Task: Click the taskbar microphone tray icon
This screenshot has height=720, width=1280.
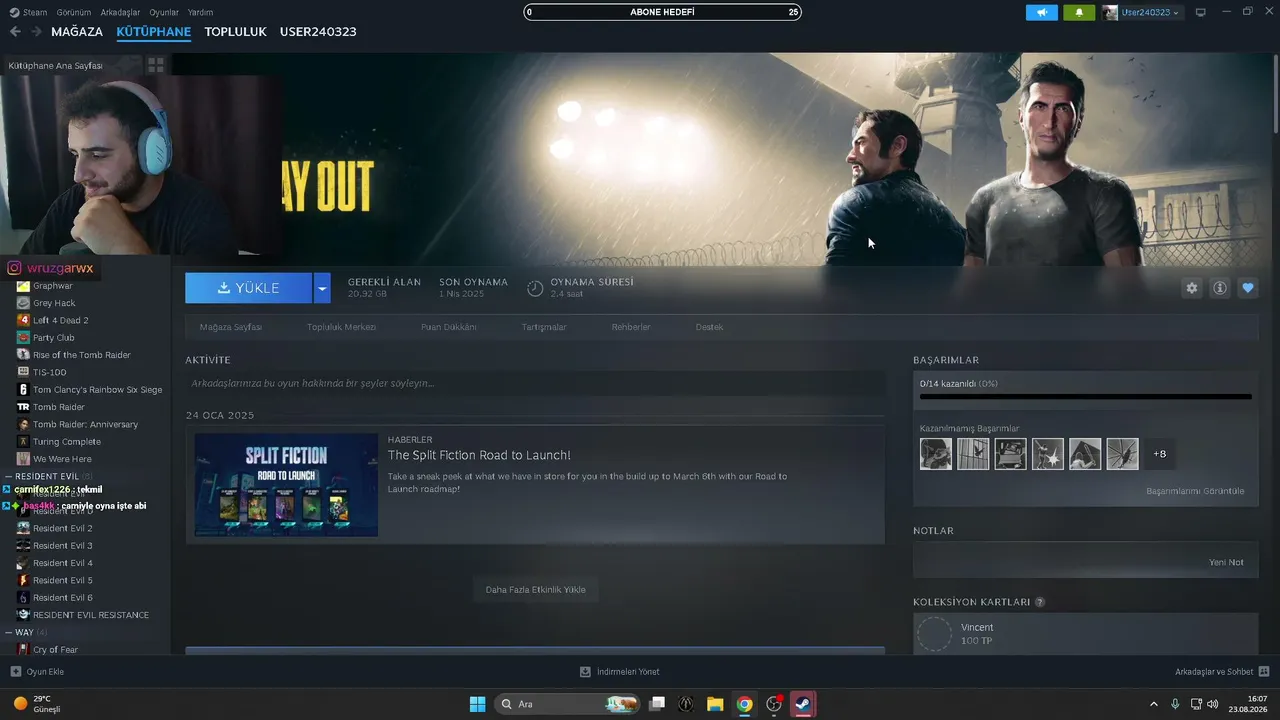Action: 1175,704
